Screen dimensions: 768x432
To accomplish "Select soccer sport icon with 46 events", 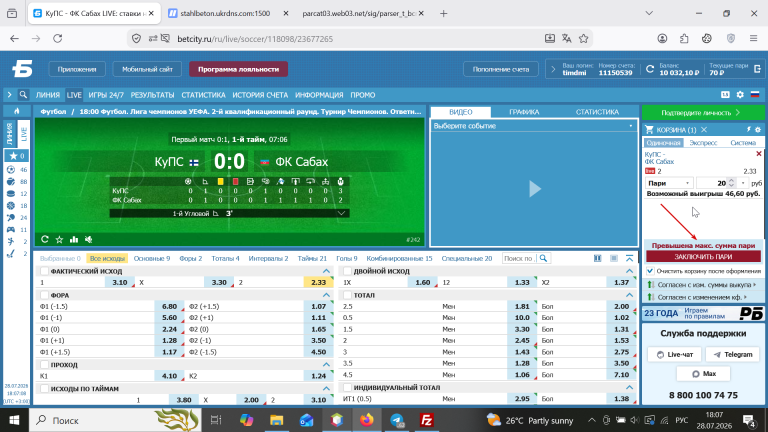I will (x=11, y=169).
